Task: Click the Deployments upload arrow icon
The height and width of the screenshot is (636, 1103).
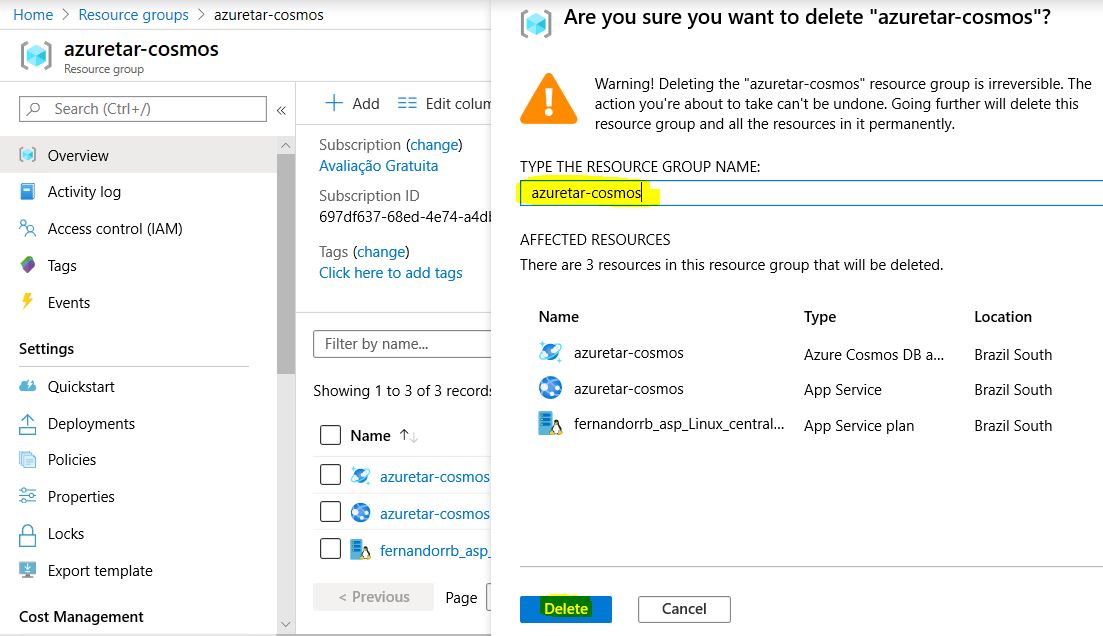Action: [x=27, y=424]
